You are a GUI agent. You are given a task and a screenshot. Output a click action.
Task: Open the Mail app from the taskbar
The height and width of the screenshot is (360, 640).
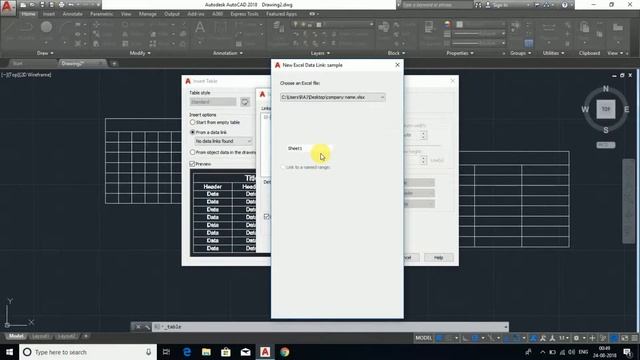[246, 352]
